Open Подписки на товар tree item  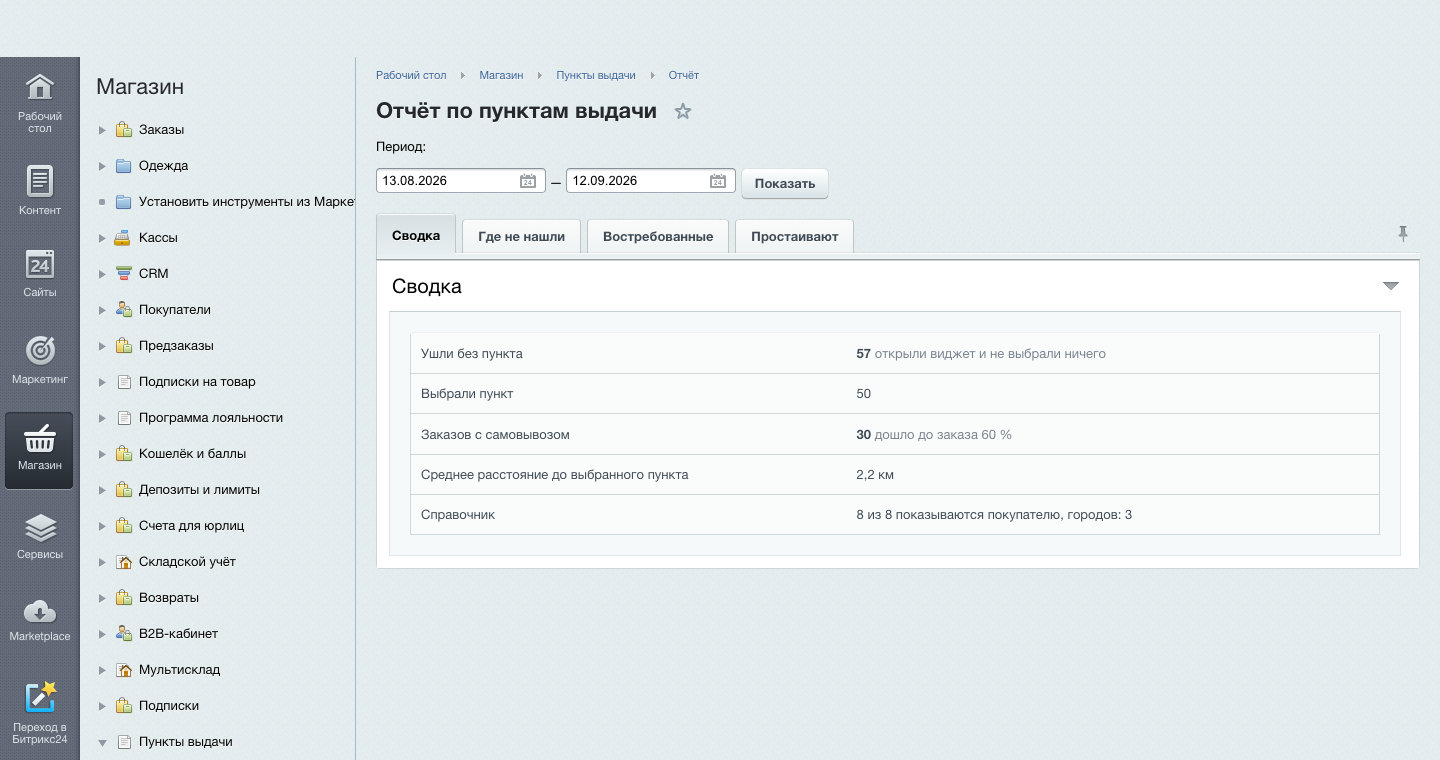[197, 382]
